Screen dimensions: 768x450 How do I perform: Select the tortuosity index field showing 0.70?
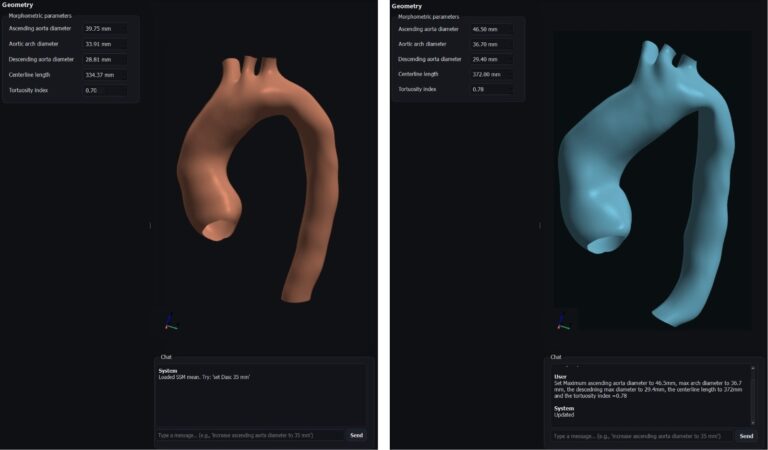[104, 91]
